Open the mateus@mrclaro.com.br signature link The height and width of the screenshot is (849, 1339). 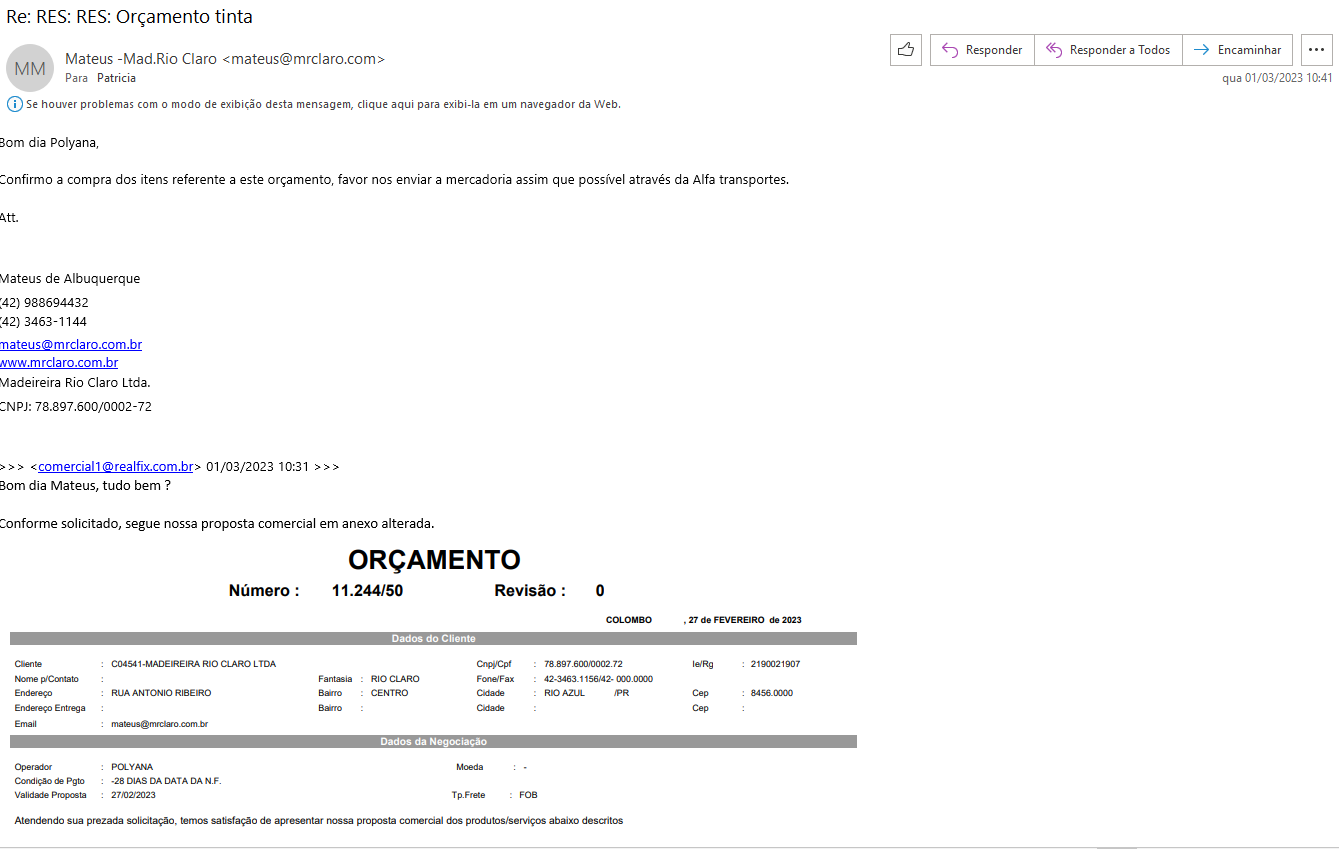(71, 344)
